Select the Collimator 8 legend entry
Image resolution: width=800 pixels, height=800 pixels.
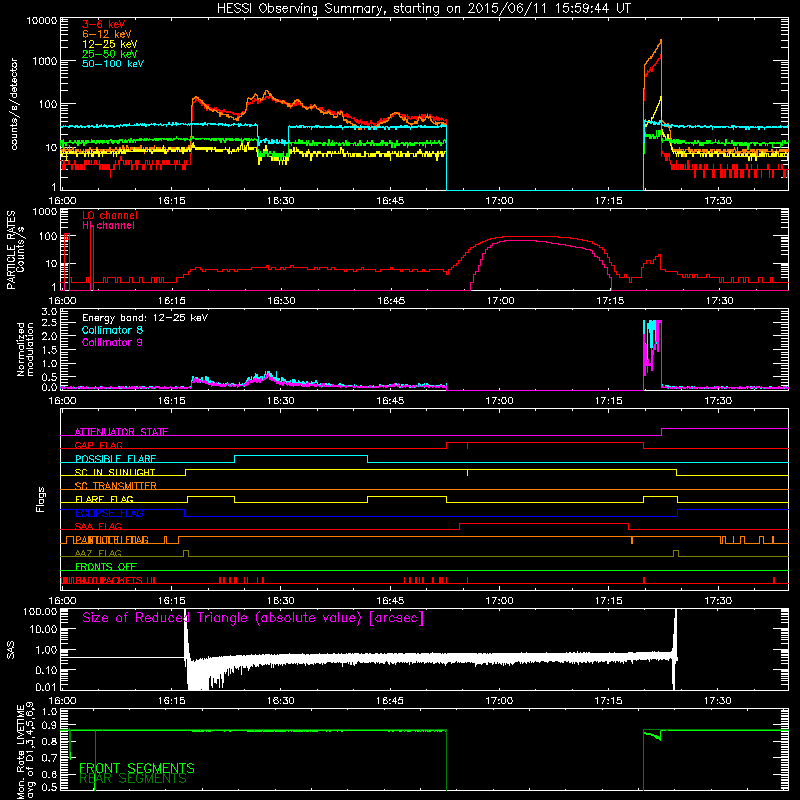click(x=112, y=330)
